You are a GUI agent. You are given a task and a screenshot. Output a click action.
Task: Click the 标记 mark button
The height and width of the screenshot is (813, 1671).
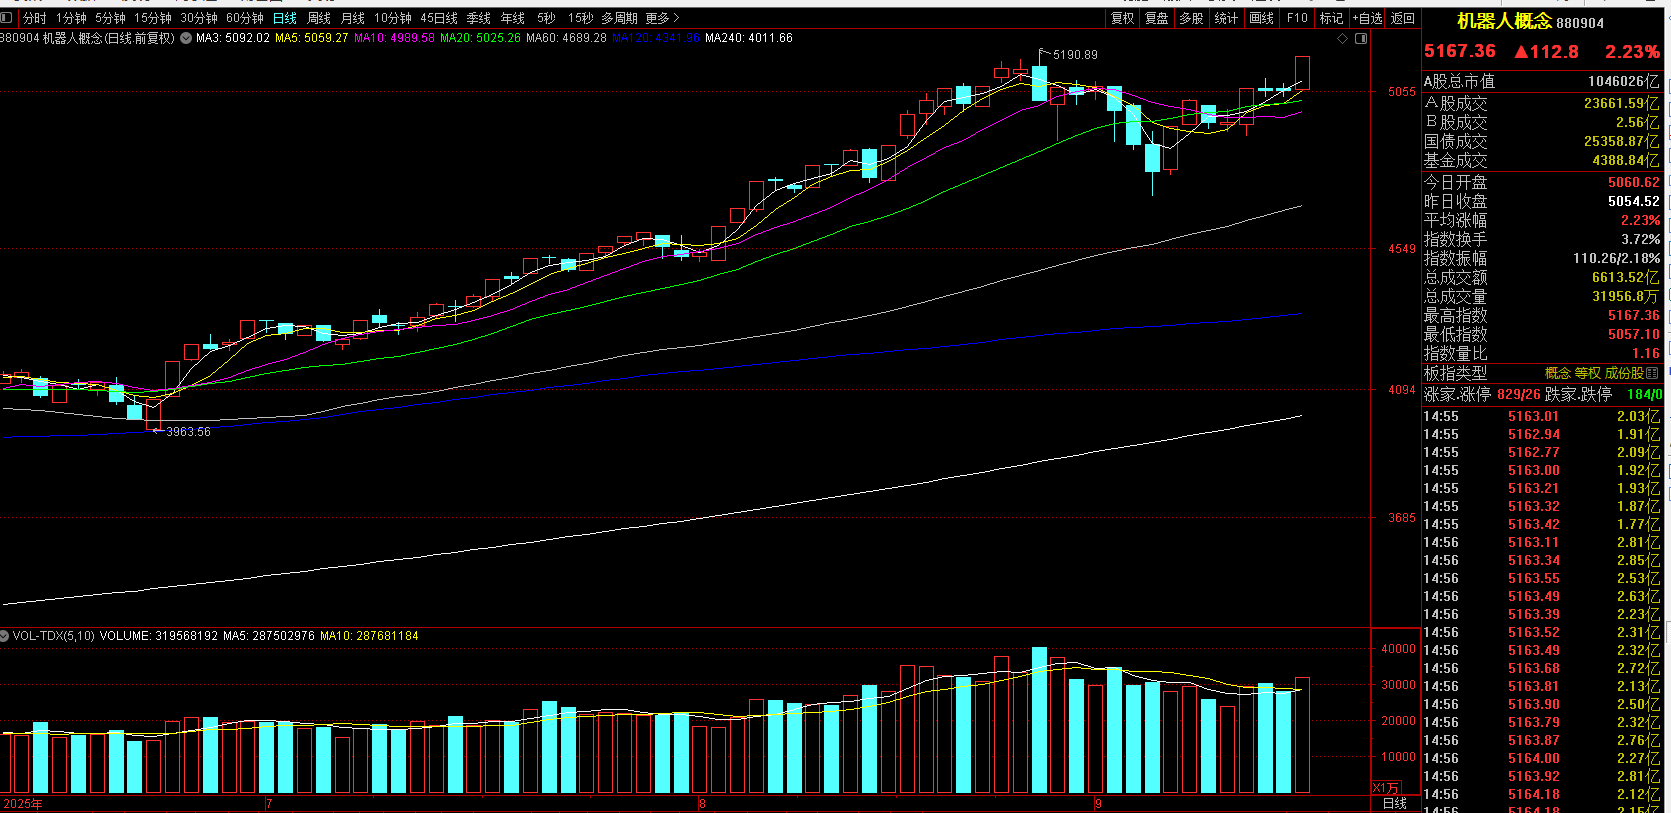coord(1331,18)
